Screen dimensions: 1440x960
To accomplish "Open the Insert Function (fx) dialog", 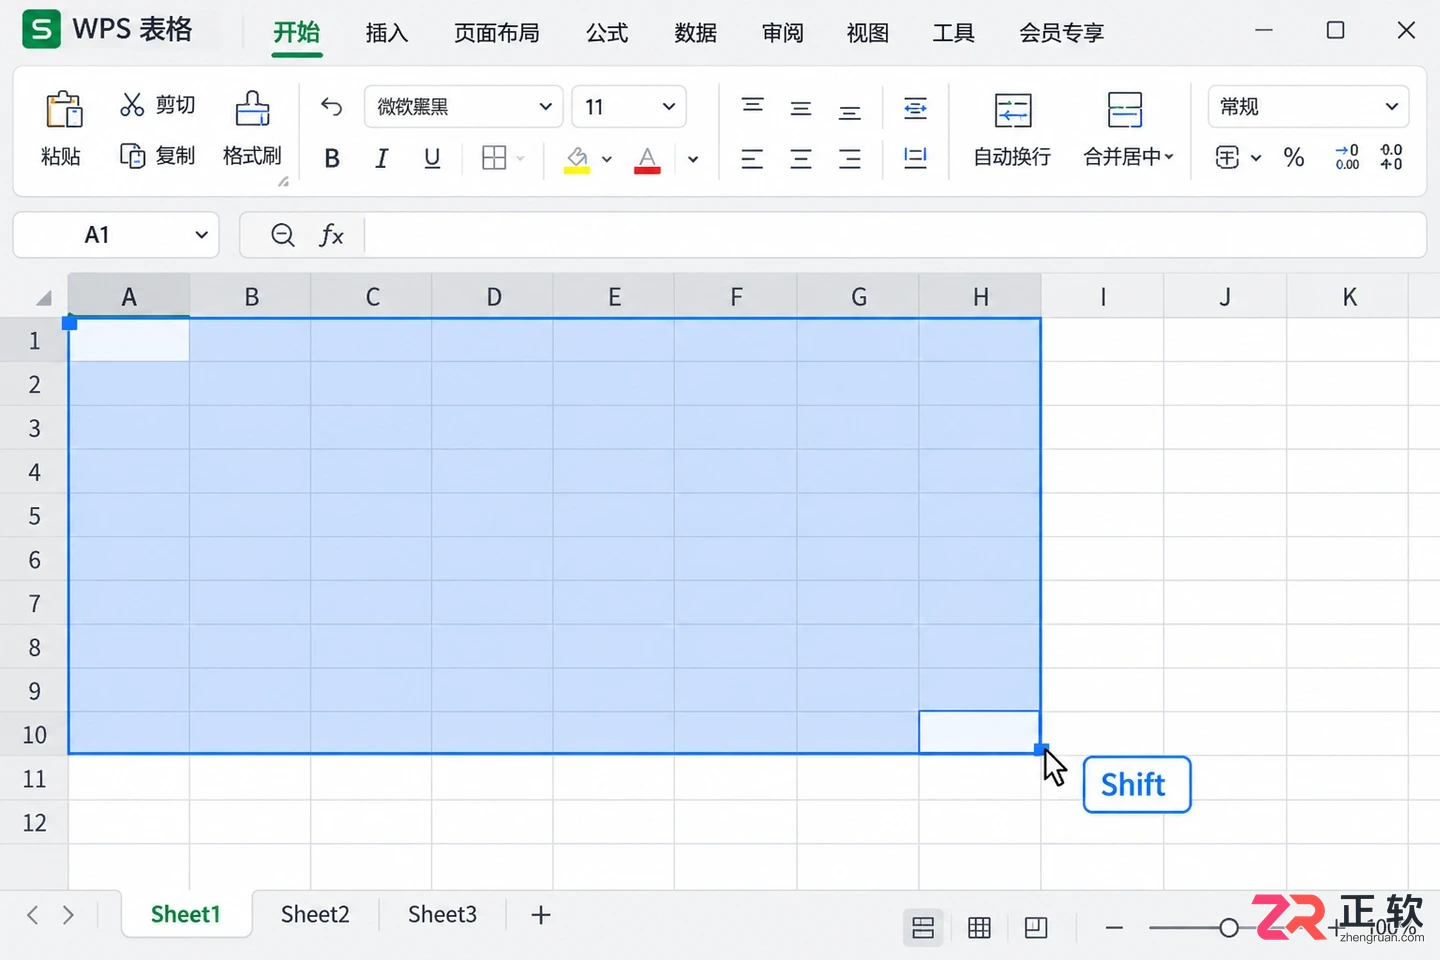I will pos(331,235).
